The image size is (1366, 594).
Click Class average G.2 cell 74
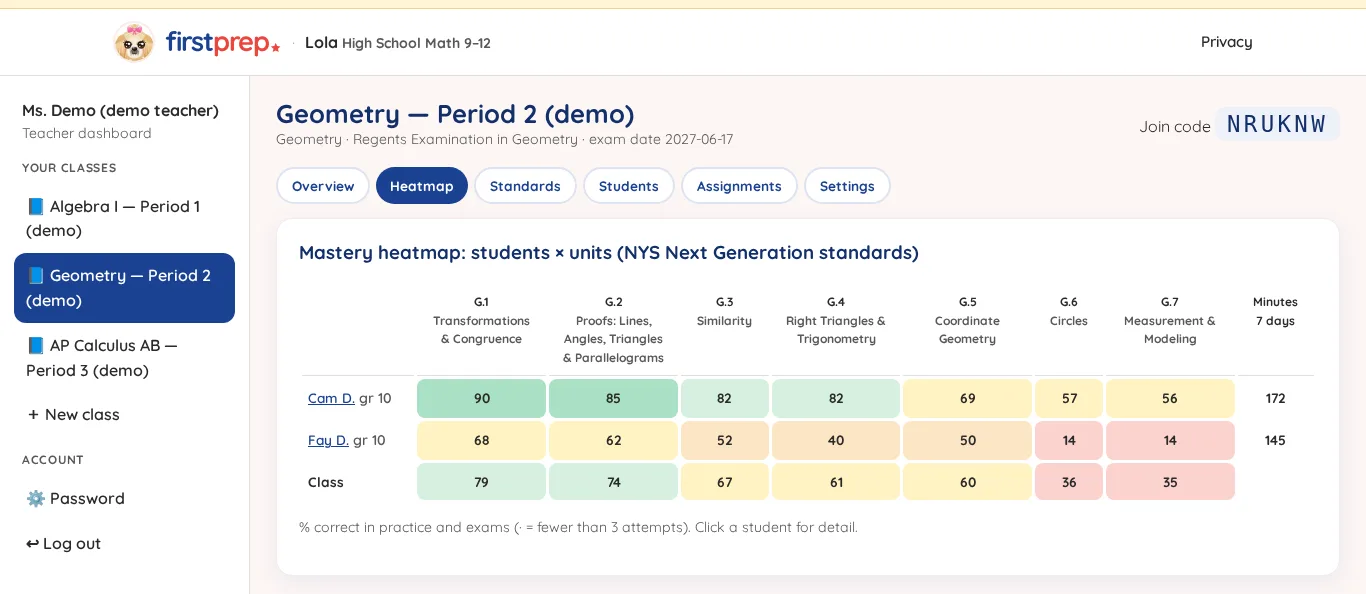[614, 482]
